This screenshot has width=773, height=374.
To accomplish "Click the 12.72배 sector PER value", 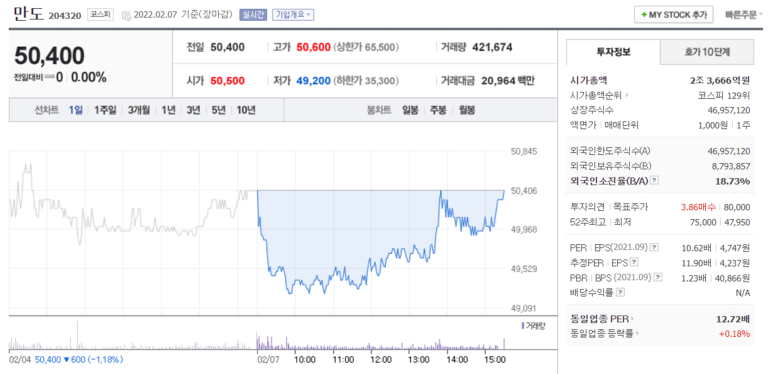I will 733,319.
